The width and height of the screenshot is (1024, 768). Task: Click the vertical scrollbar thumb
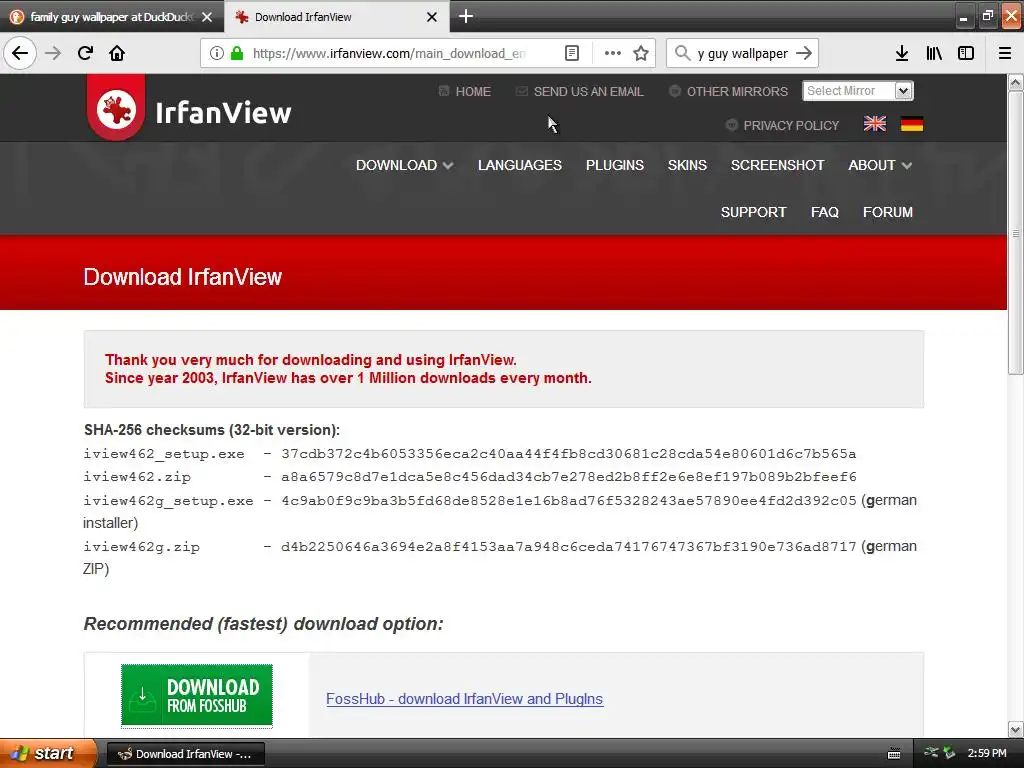point(1015,233)
